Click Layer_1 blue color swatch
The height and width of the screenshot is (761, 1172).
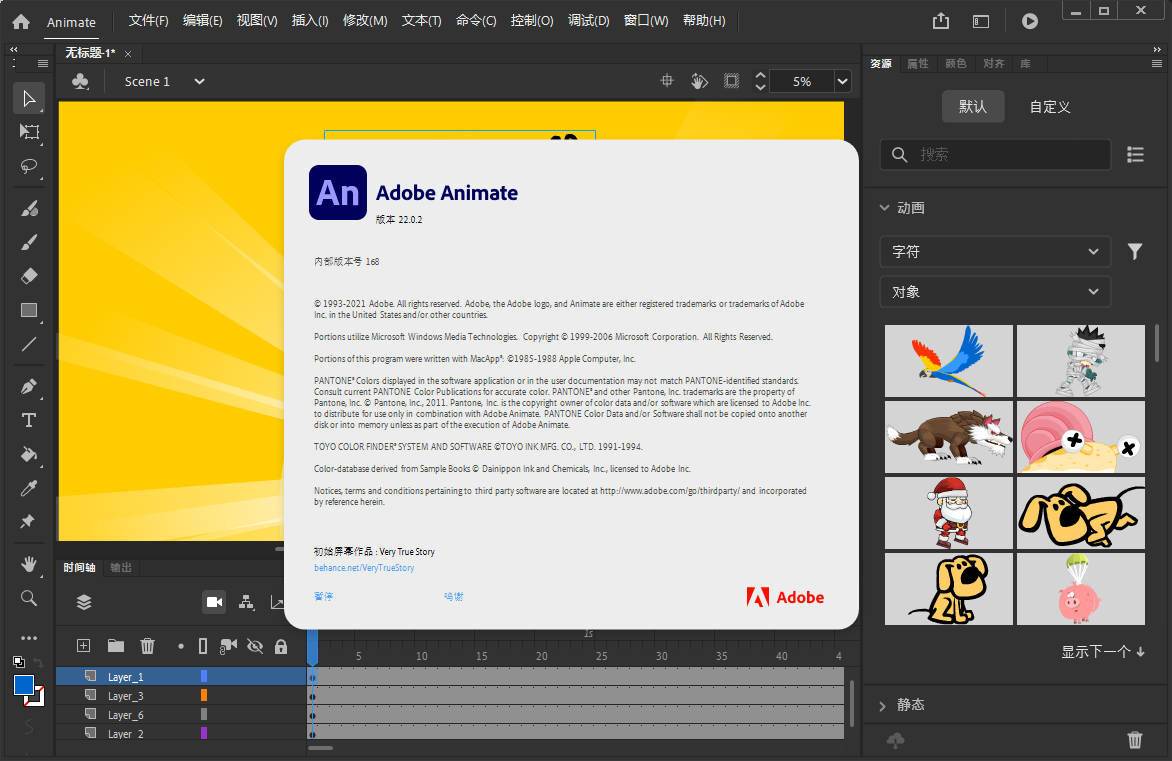(x=204, y=677)
